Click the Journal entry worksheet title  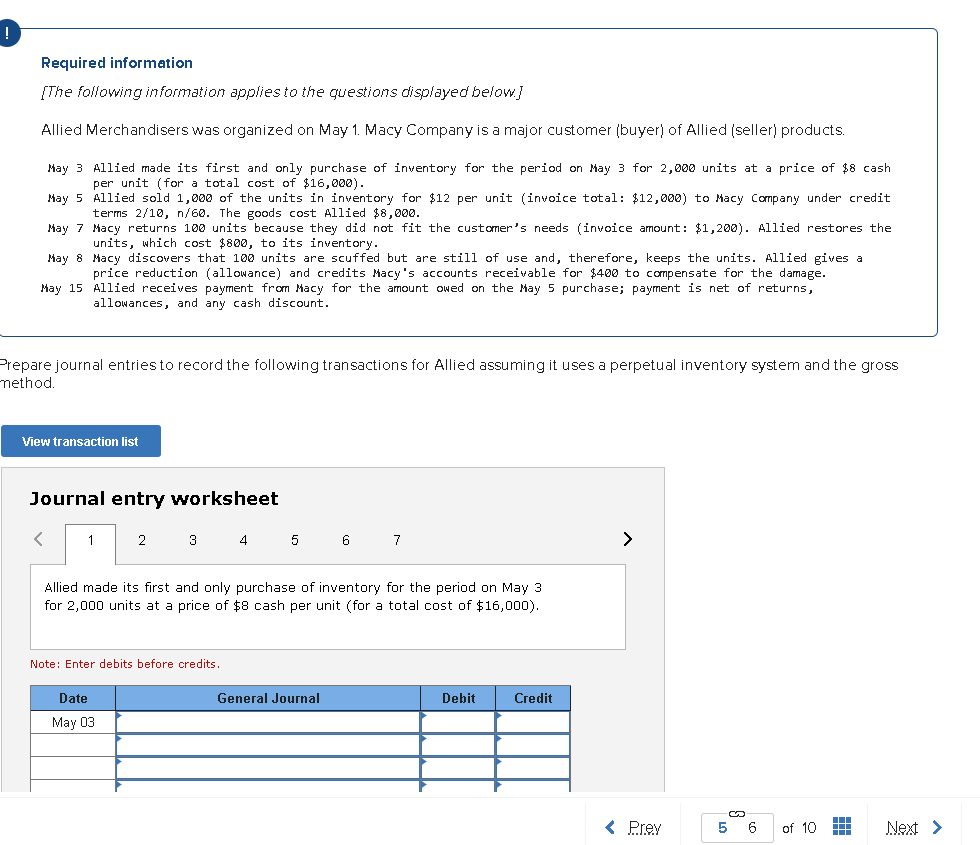click(154, 499)
